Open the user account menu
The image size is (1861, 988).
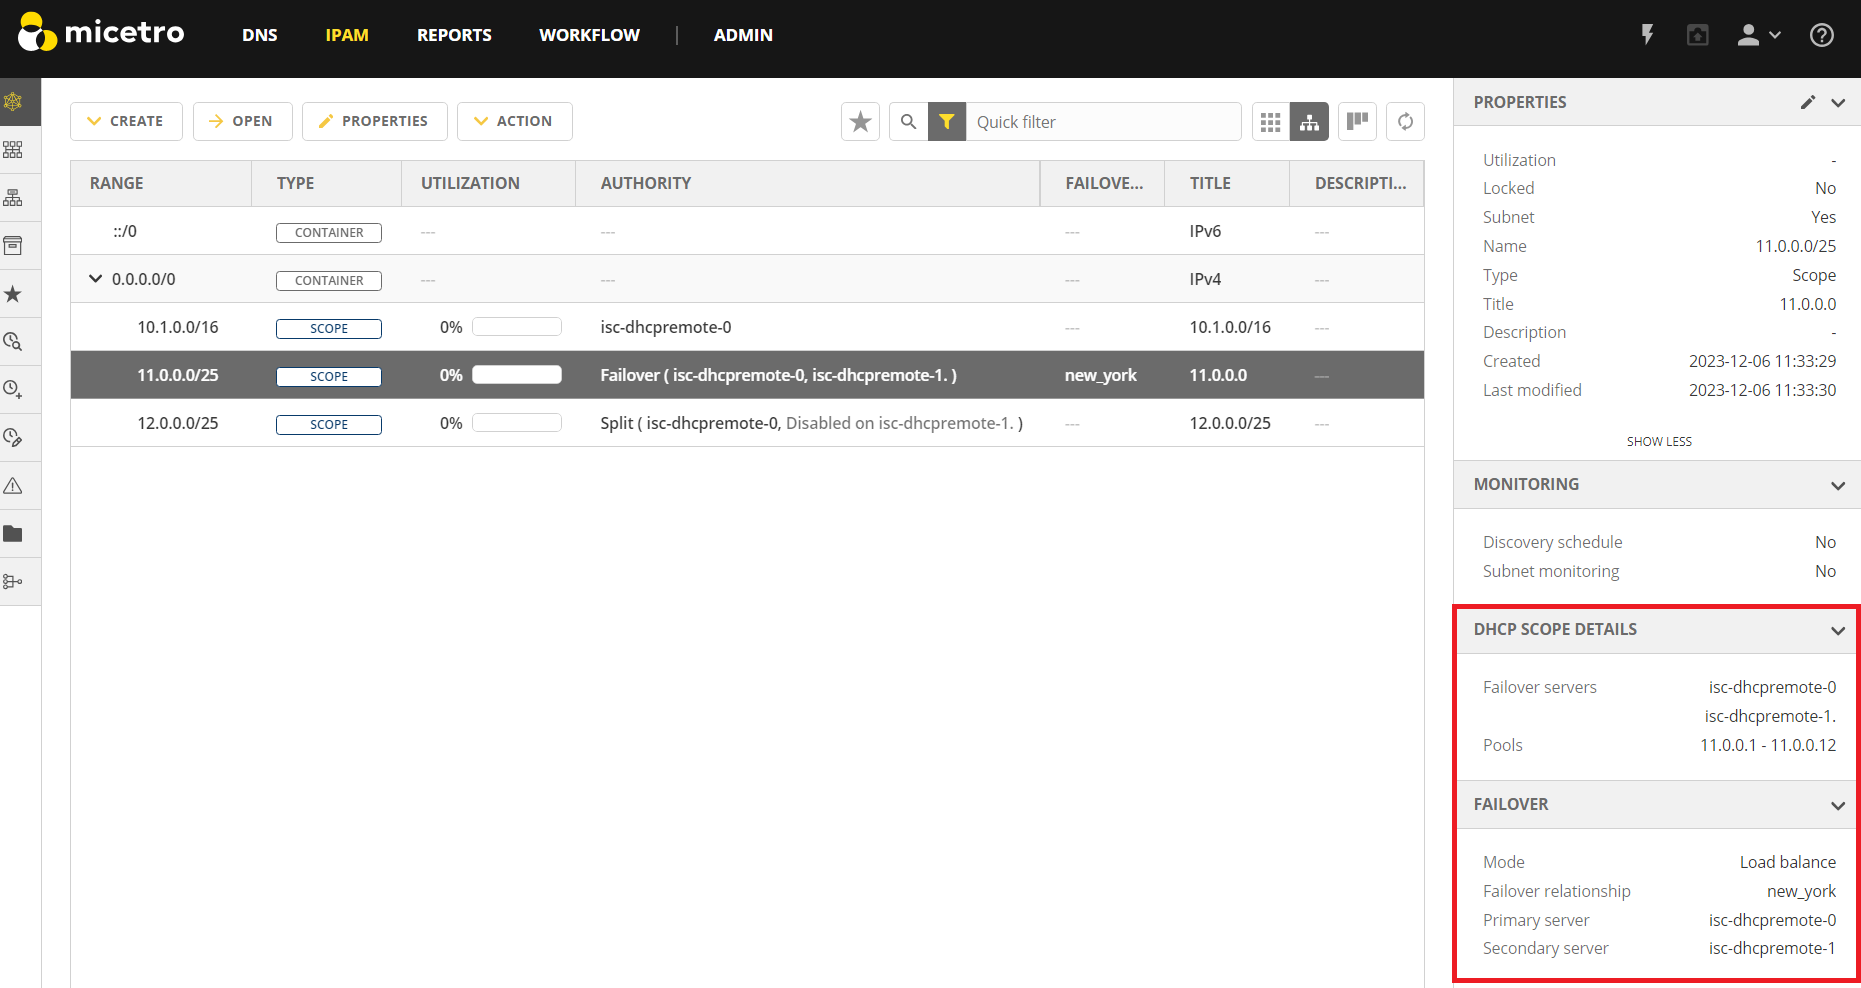(x=1758, y=35)
